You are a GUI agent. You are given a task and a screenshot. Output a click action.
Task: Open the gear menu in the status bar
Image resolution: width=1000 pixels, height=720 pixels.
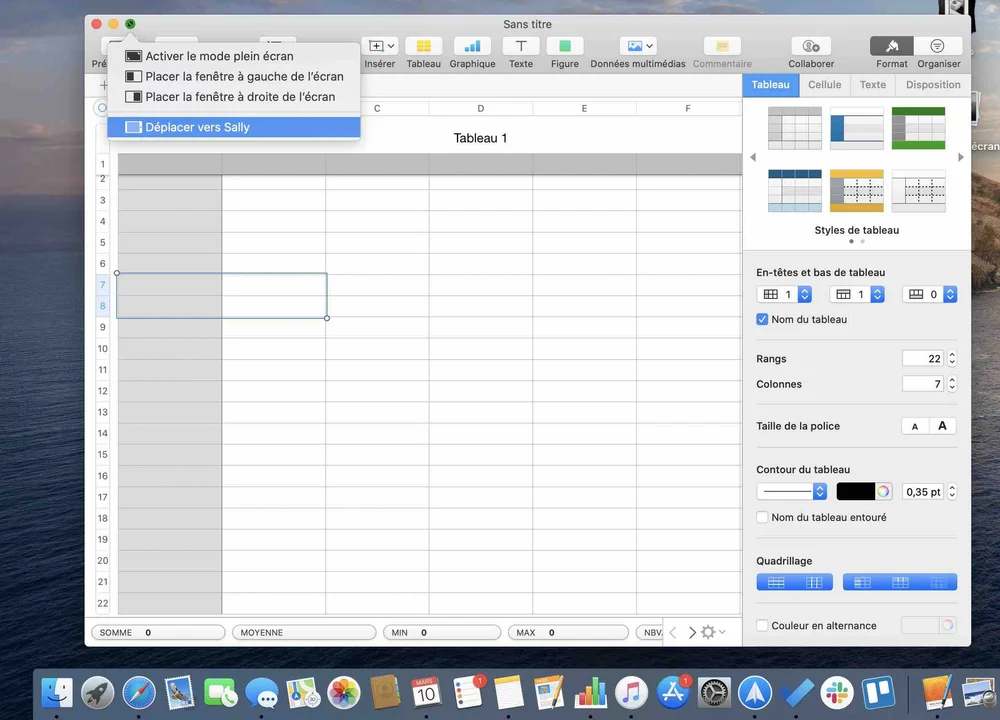pos(712,632)
